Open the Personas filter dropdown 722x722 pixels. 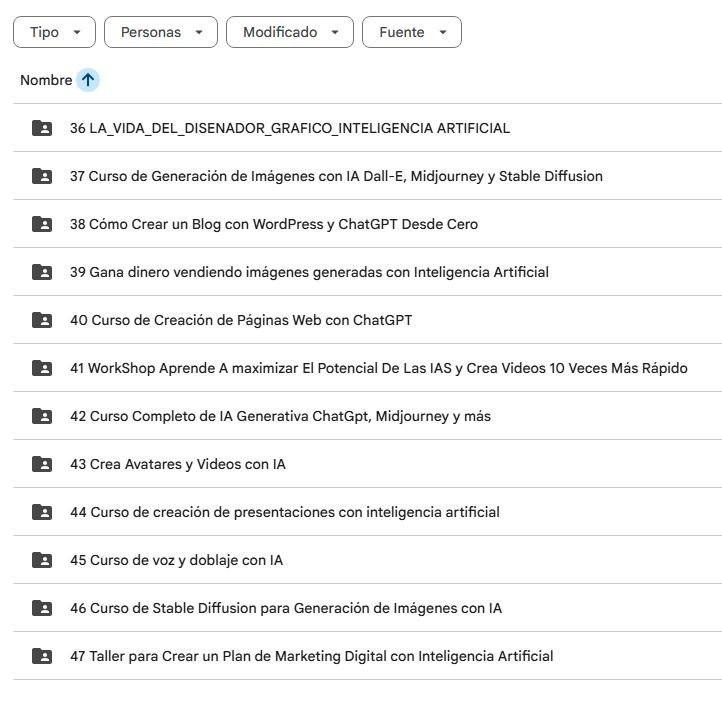coord(161,32)
